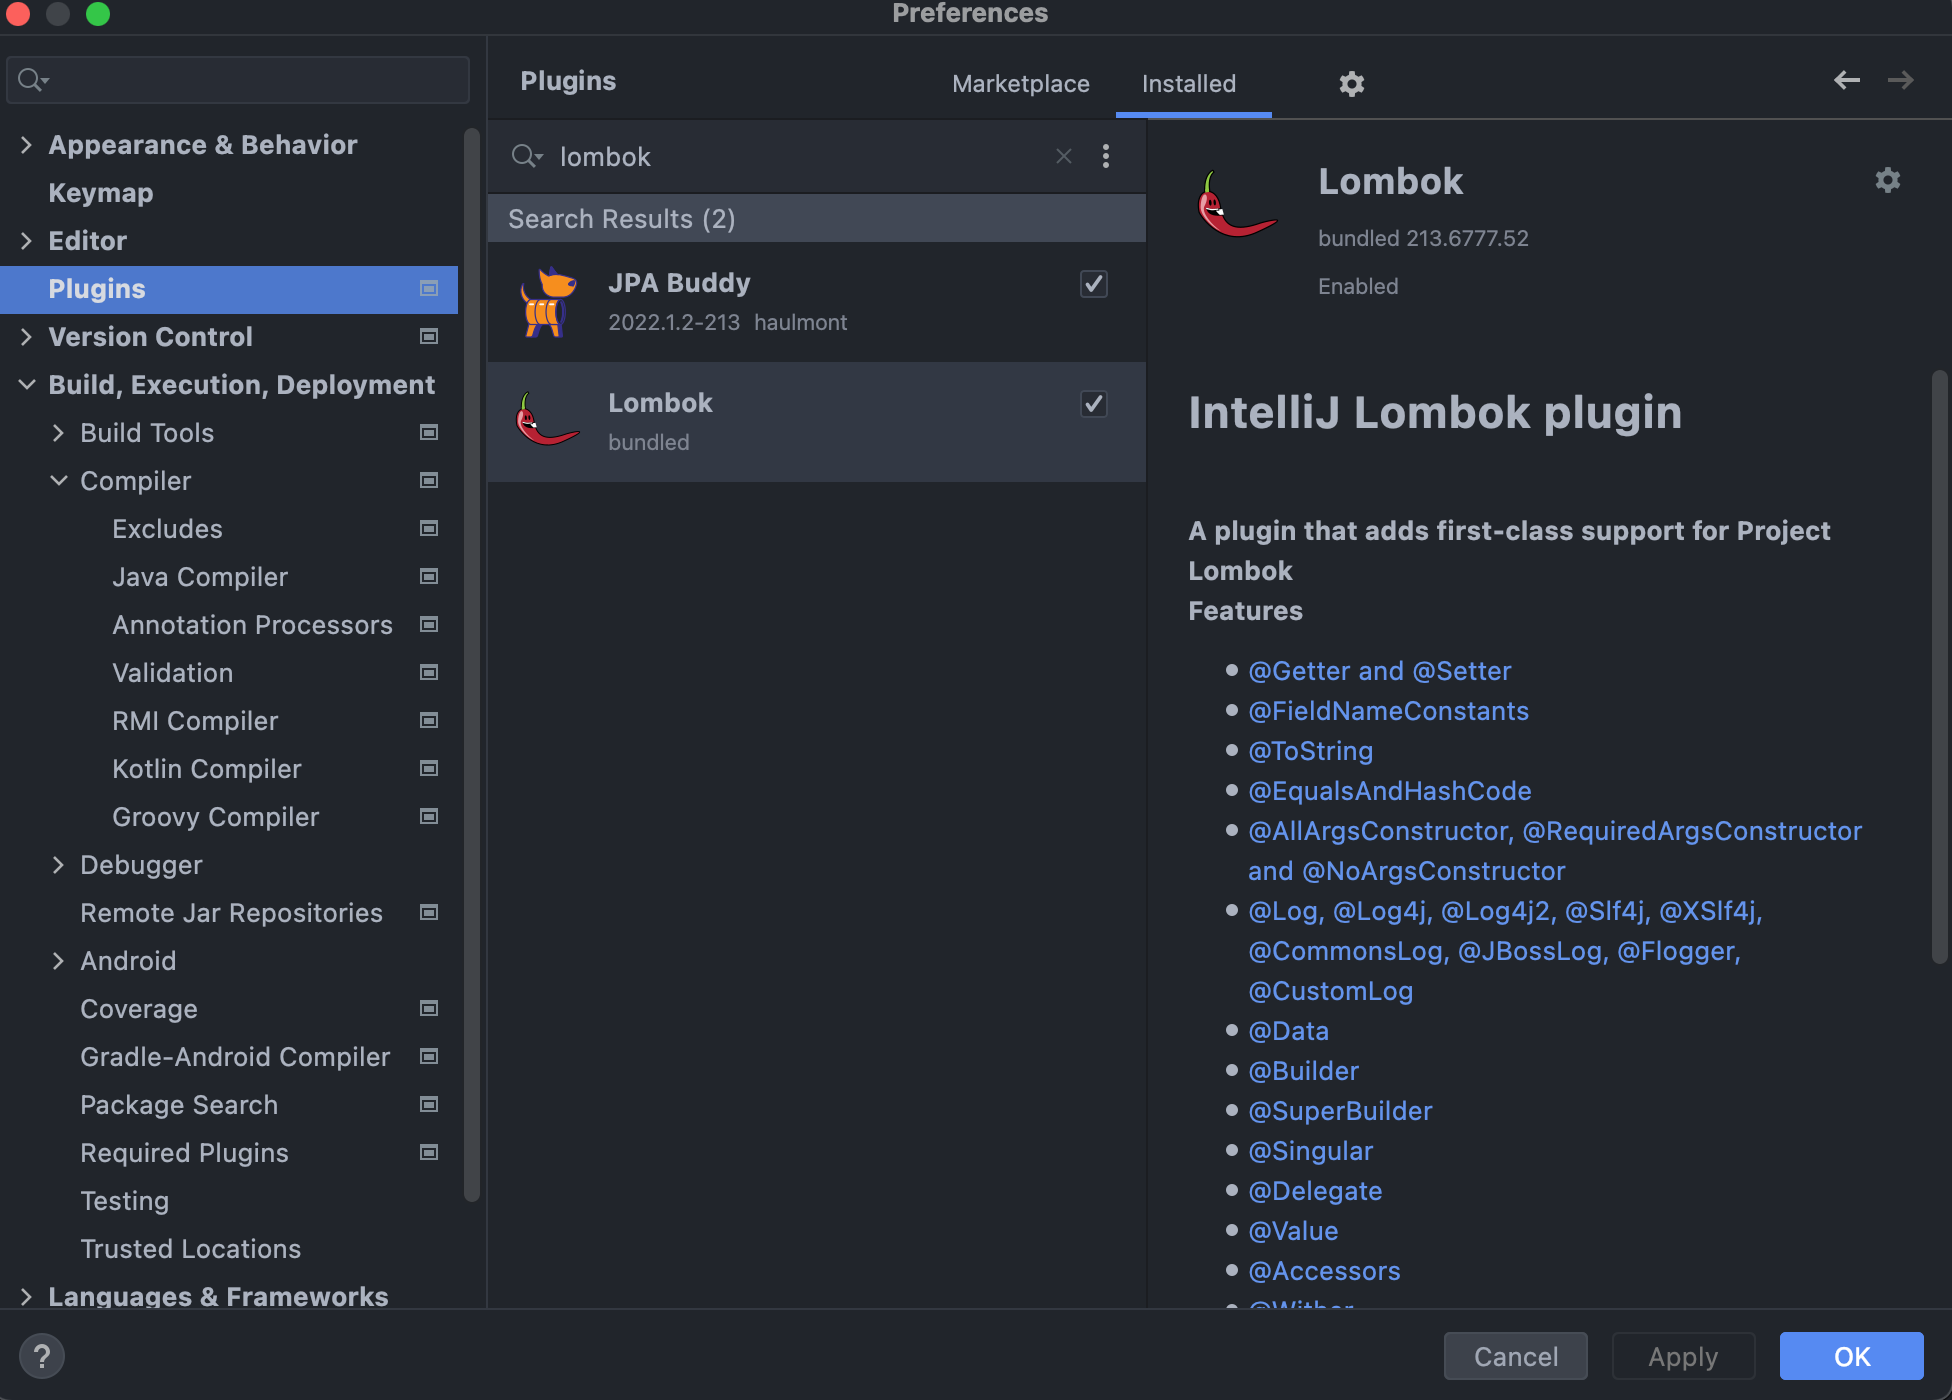Select the Installed tab
Screen dimensions: 1952x1400
coord(1188,84)
